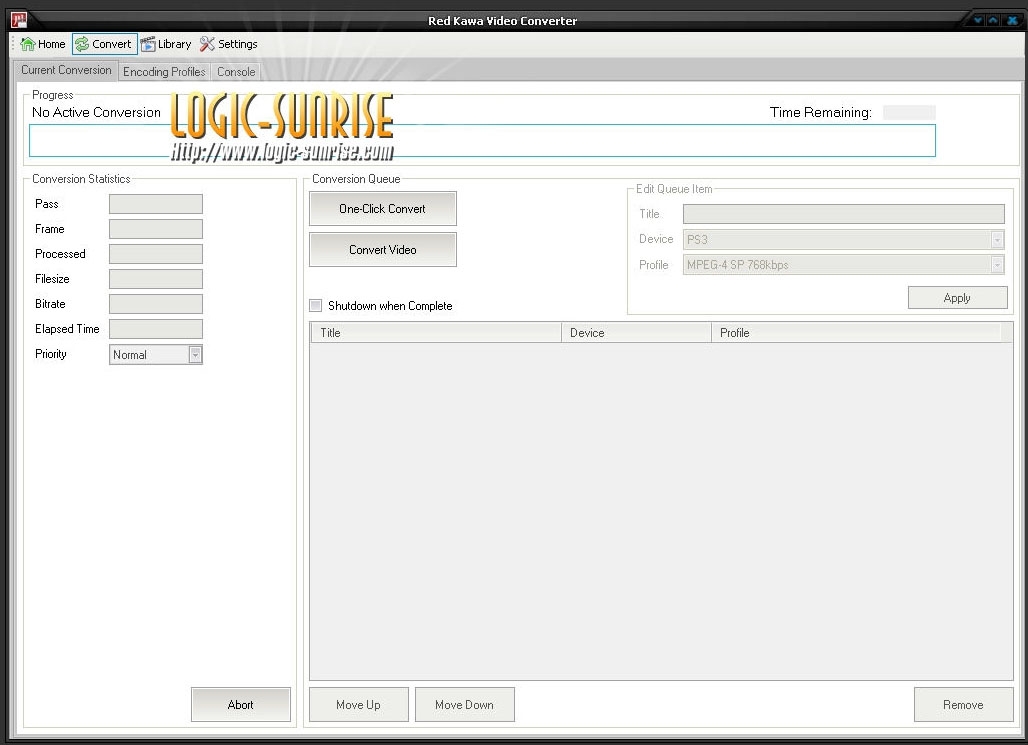Switch to the Current Conversion tab
The height and width of the screenshot is (745, 1028).
click(66, 70)
